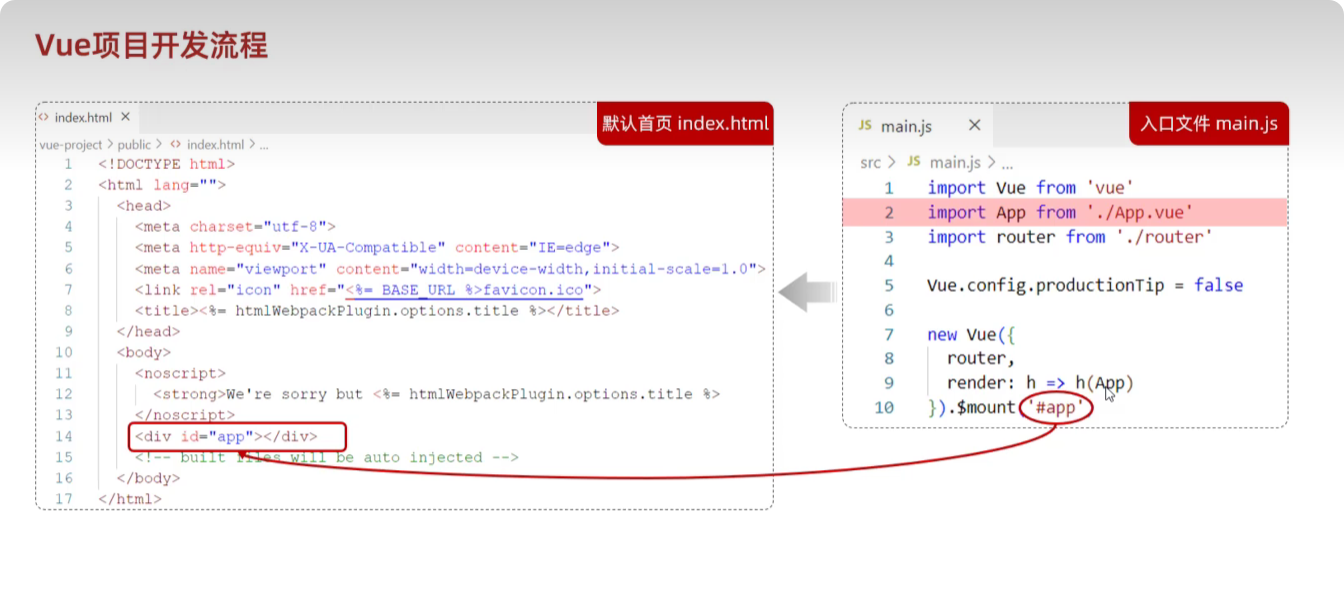
Task: Click the meta charset utf-8 line
Action: (x=235, y=227)
